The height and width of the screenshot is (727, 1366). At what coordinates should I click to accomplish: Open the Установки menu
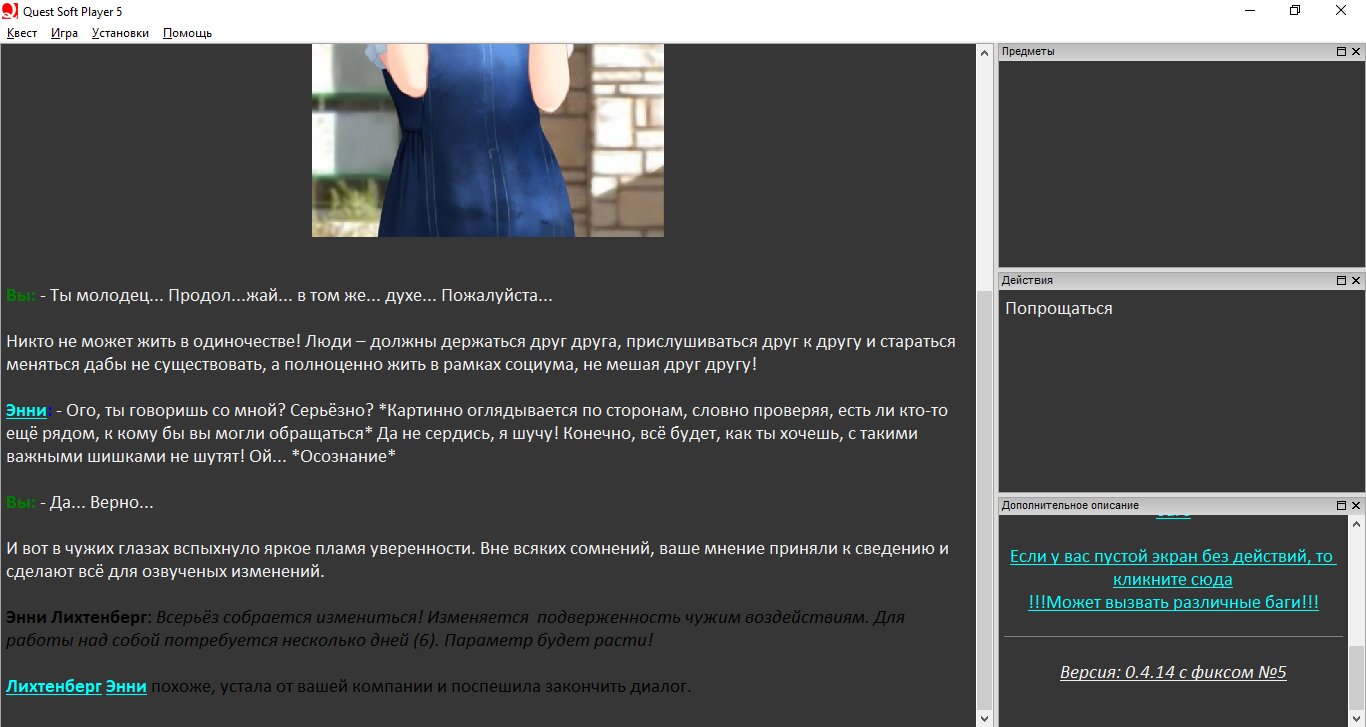coord(120,33)
